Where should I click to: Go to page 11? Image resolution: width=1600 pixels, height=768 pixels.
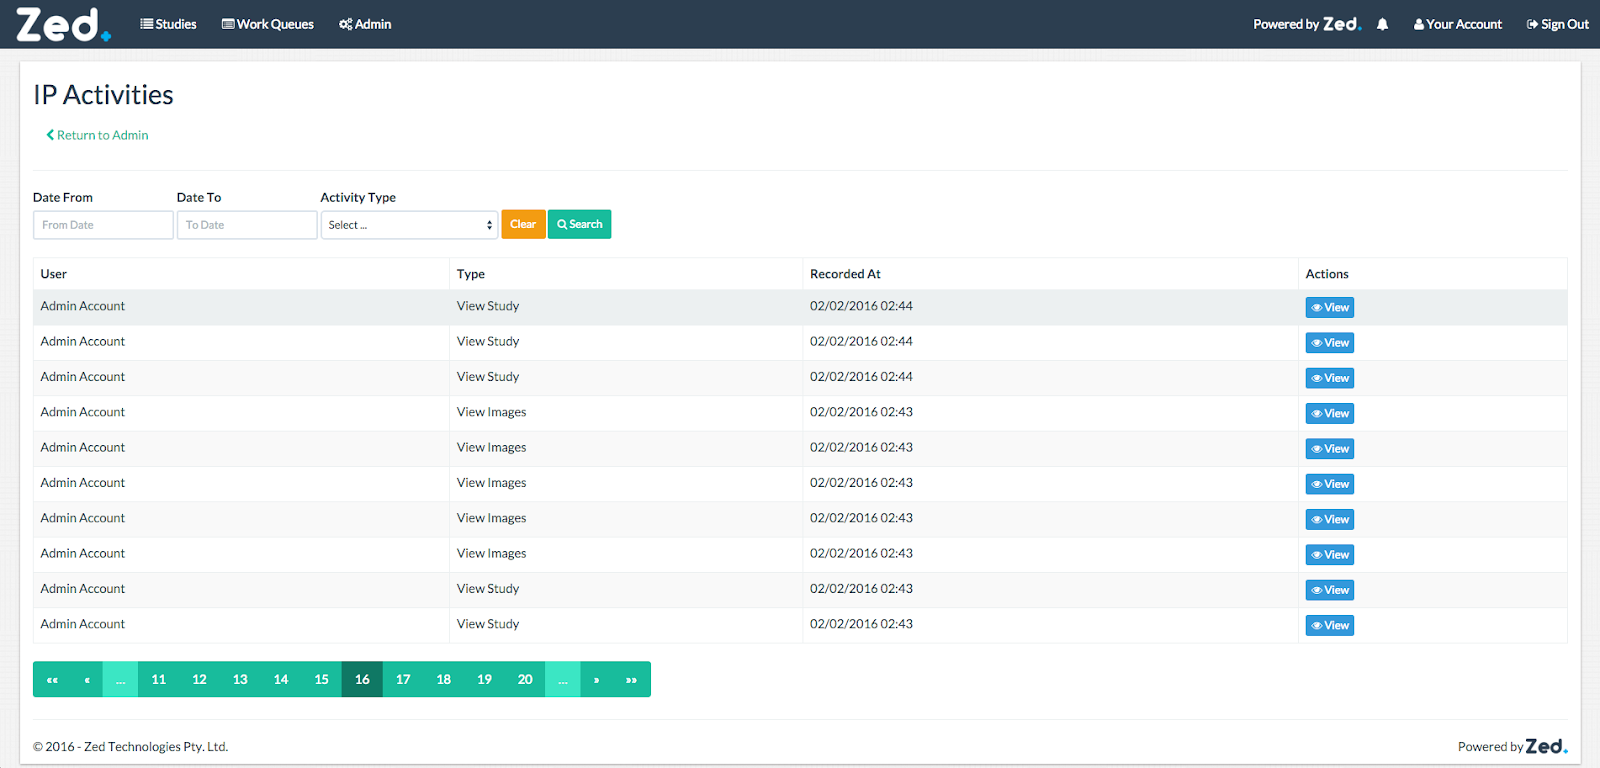(x=158, y=679)
